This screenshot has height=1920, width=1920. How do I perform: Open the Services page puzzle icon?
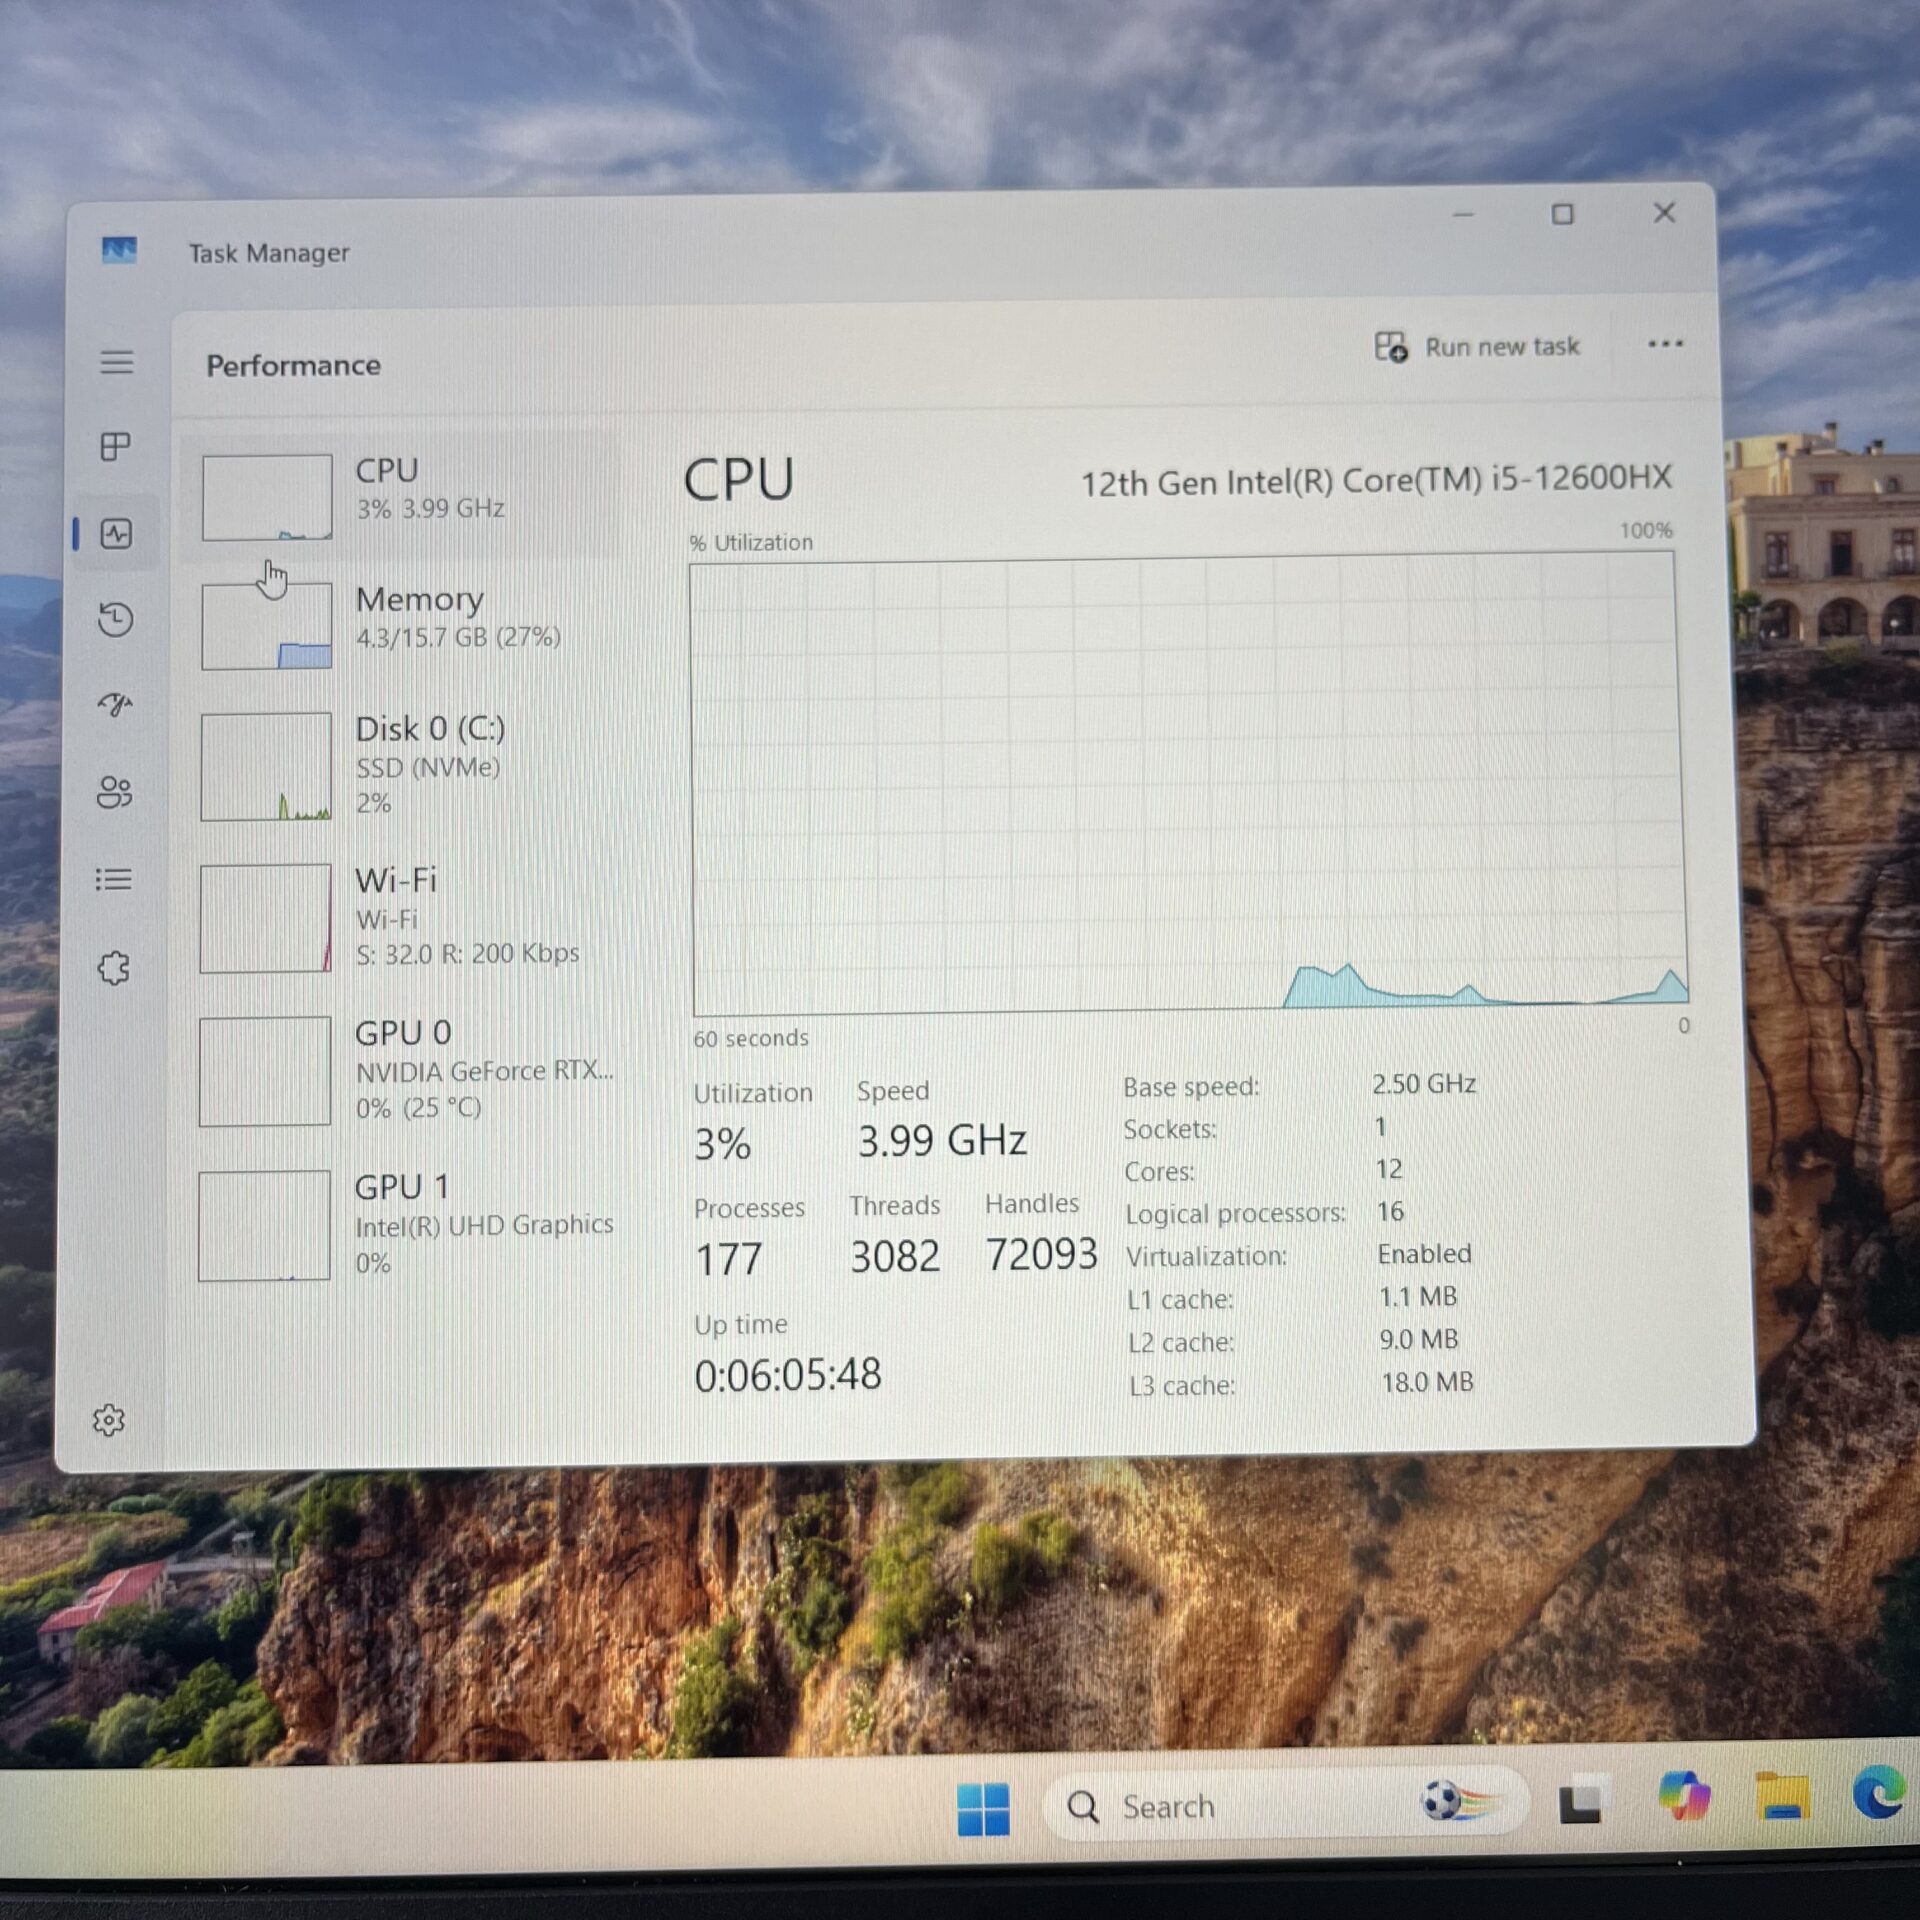pyautogui.click(x=113, y=967)
